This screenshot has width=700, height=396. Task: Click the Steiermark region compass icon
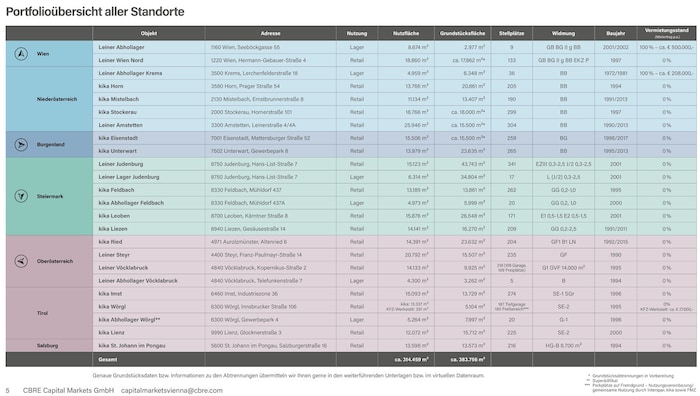tap(21, 196)
